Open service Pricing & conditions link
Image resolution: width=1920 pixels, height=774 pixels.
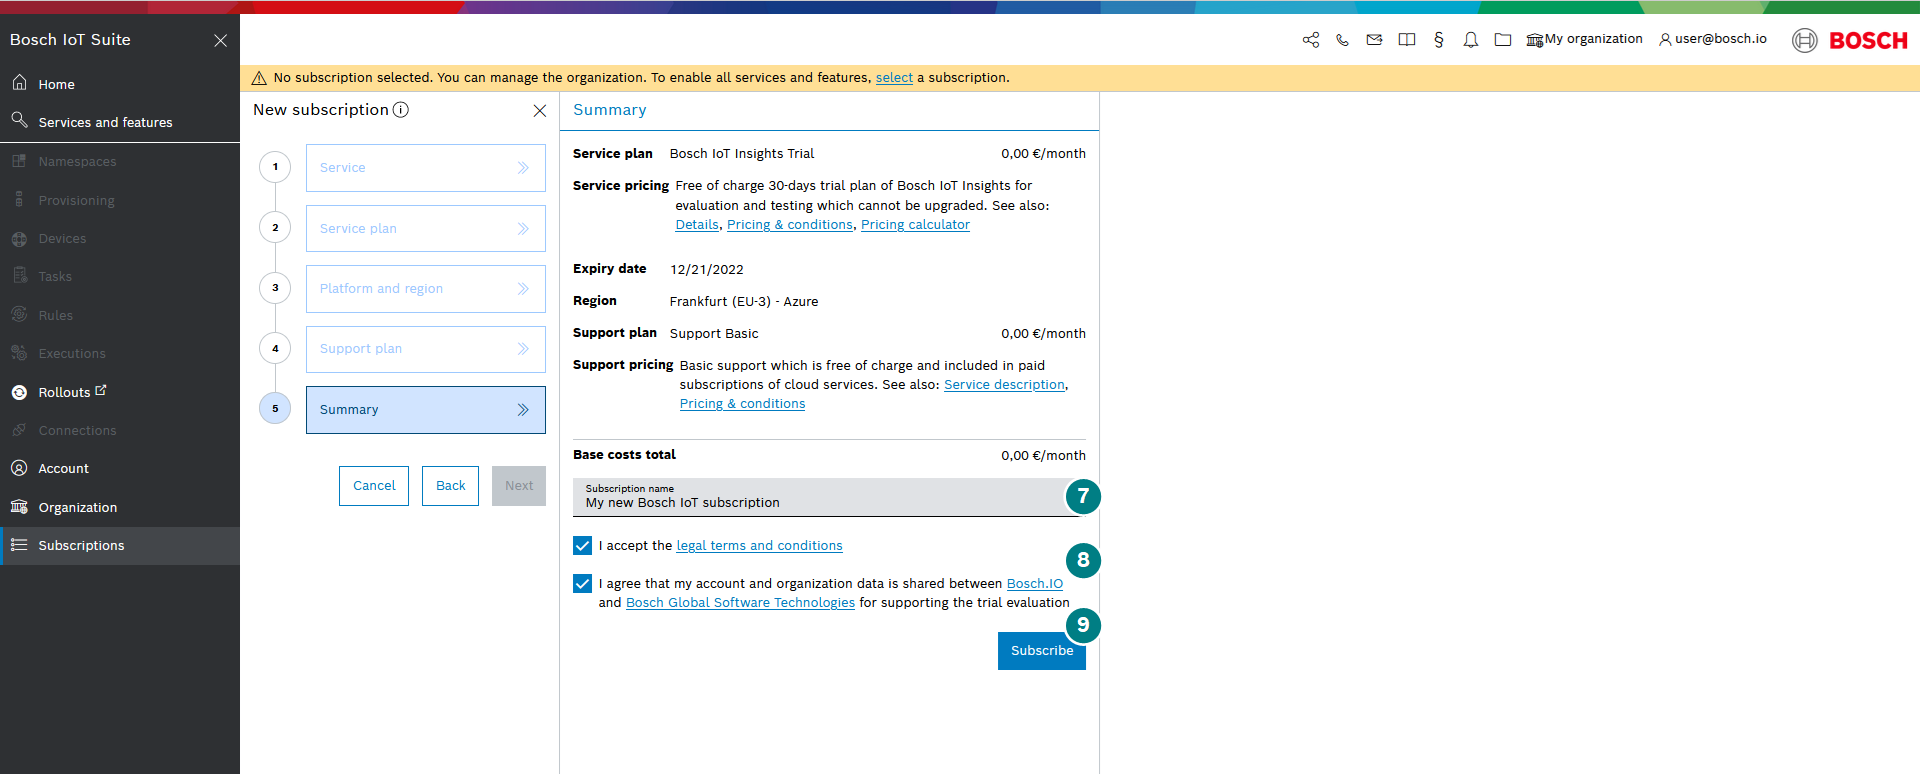(x=790, y=225)
